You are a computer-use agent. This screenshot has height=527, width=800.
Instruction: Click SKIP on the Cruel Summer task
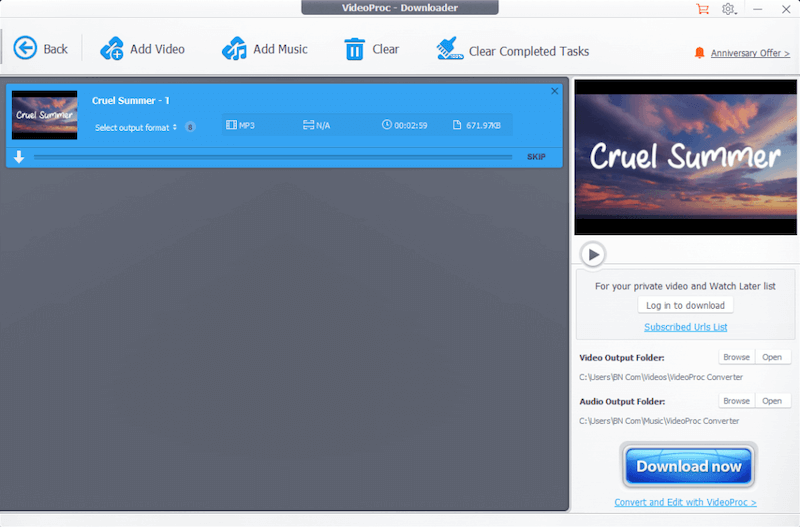(x=536, y=157)
